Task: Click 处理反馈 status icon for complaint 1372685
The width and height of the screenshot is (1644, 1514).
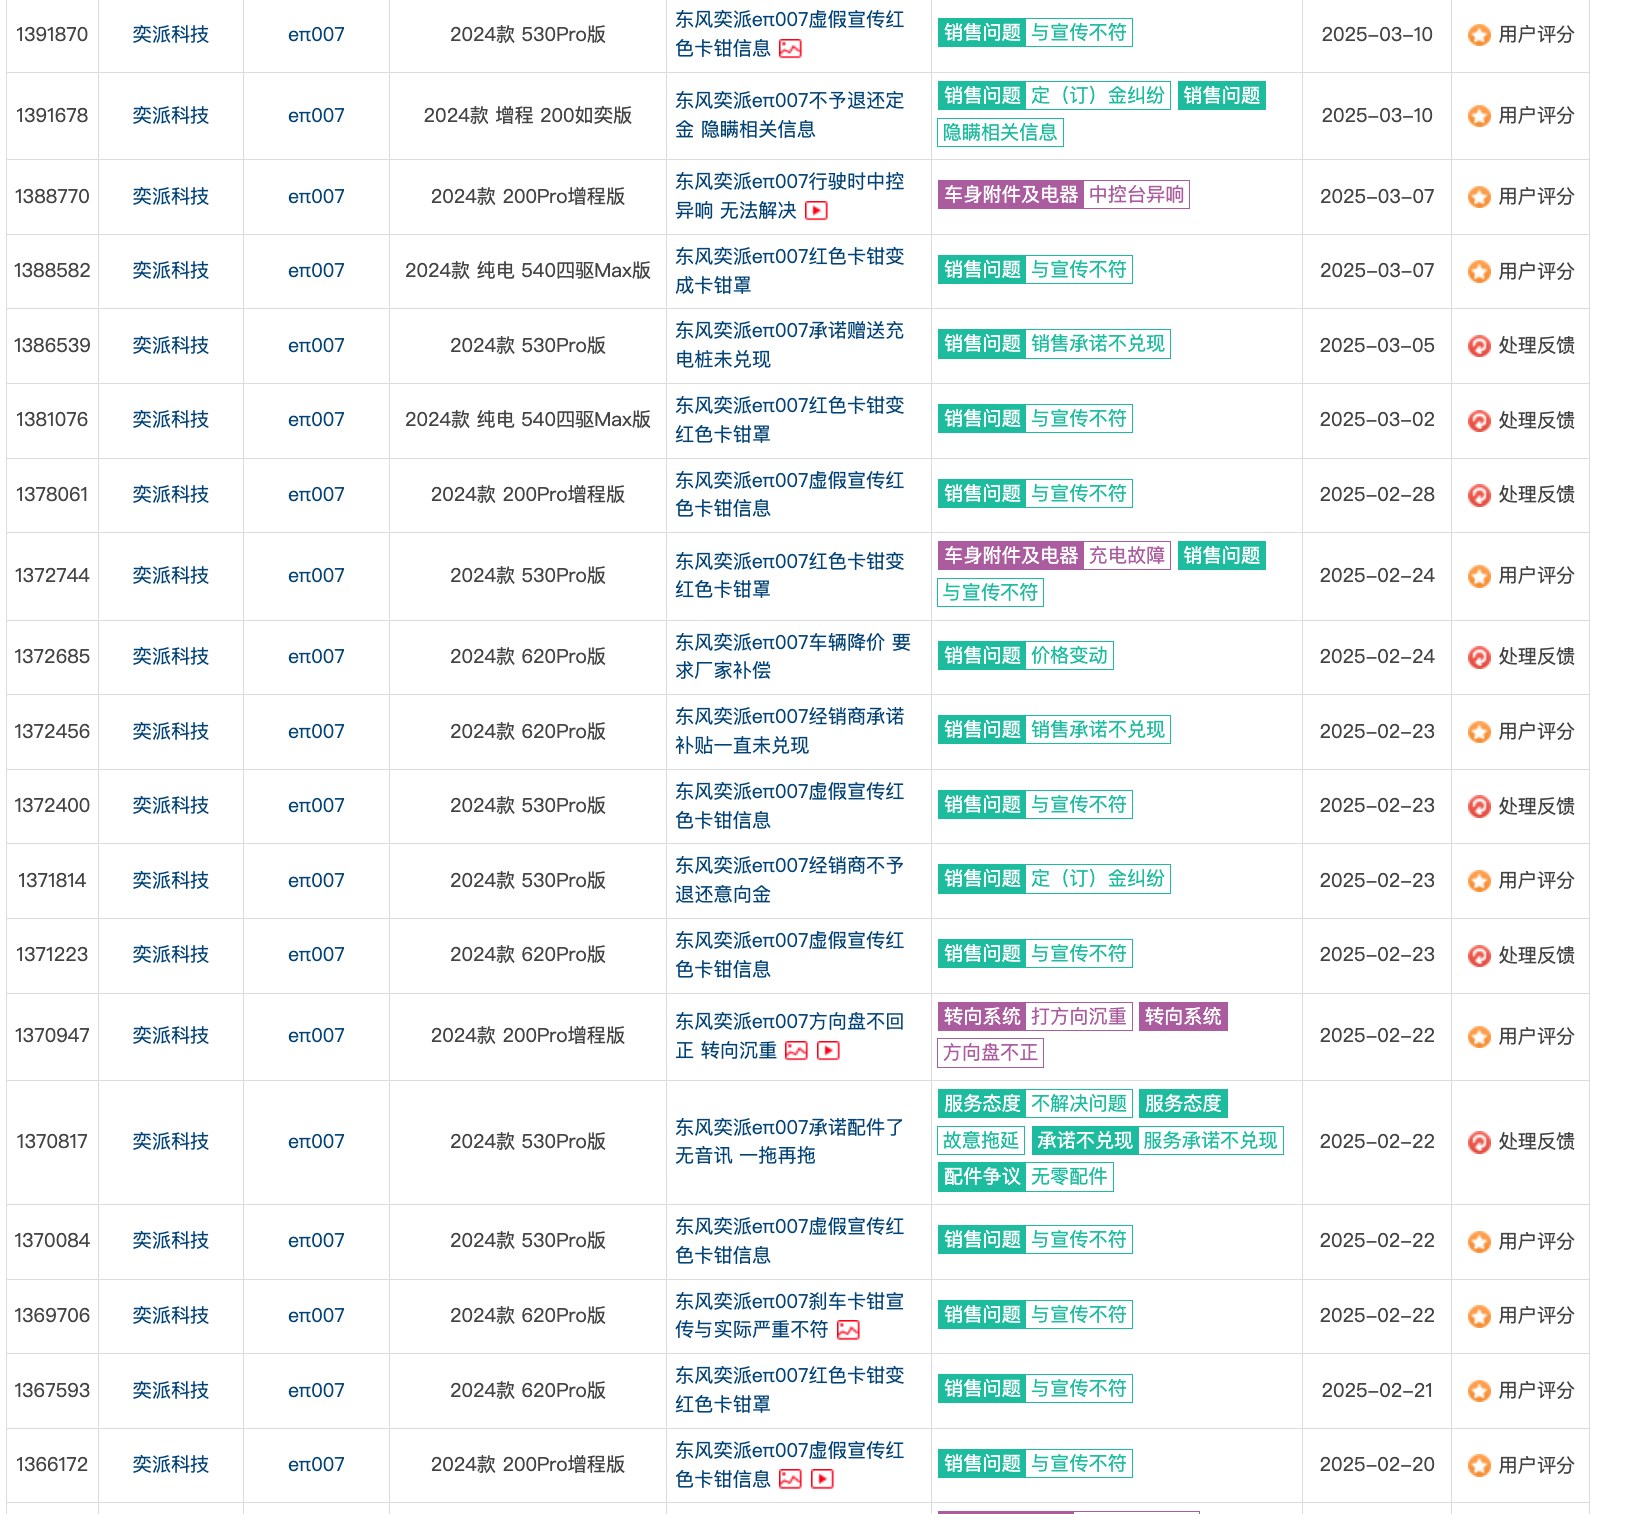Action: [1478, 657]
